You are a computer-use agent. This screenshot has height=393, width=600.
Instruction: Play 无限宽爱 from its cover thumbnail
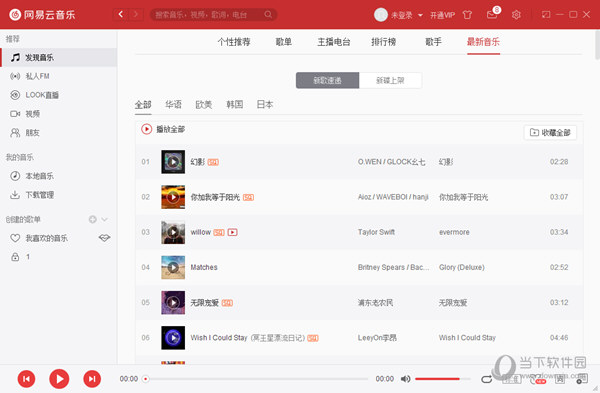click(173, 303)
